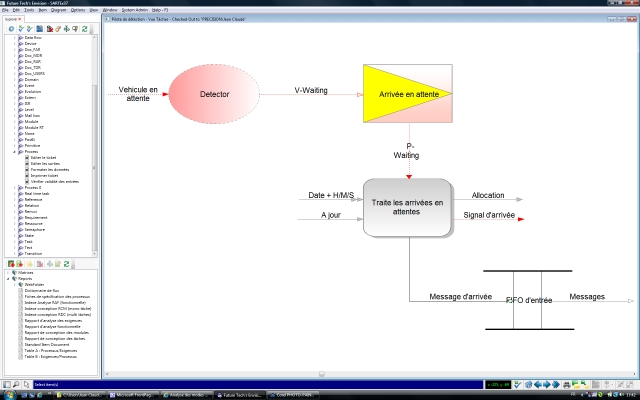Click the 'Analyse des model' taskbar button
Screen dimensions: 640x400
click(x=187, y=395)
